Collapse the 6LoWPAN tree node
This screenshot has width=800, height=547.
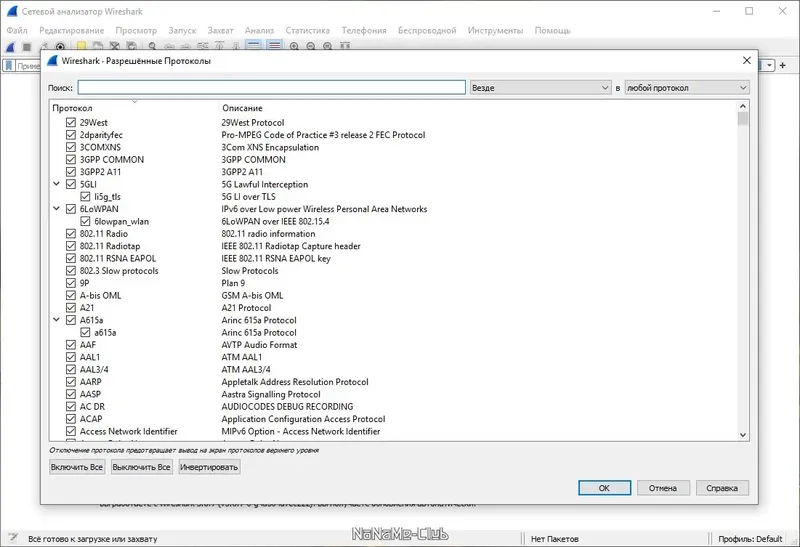pos(57,209)
